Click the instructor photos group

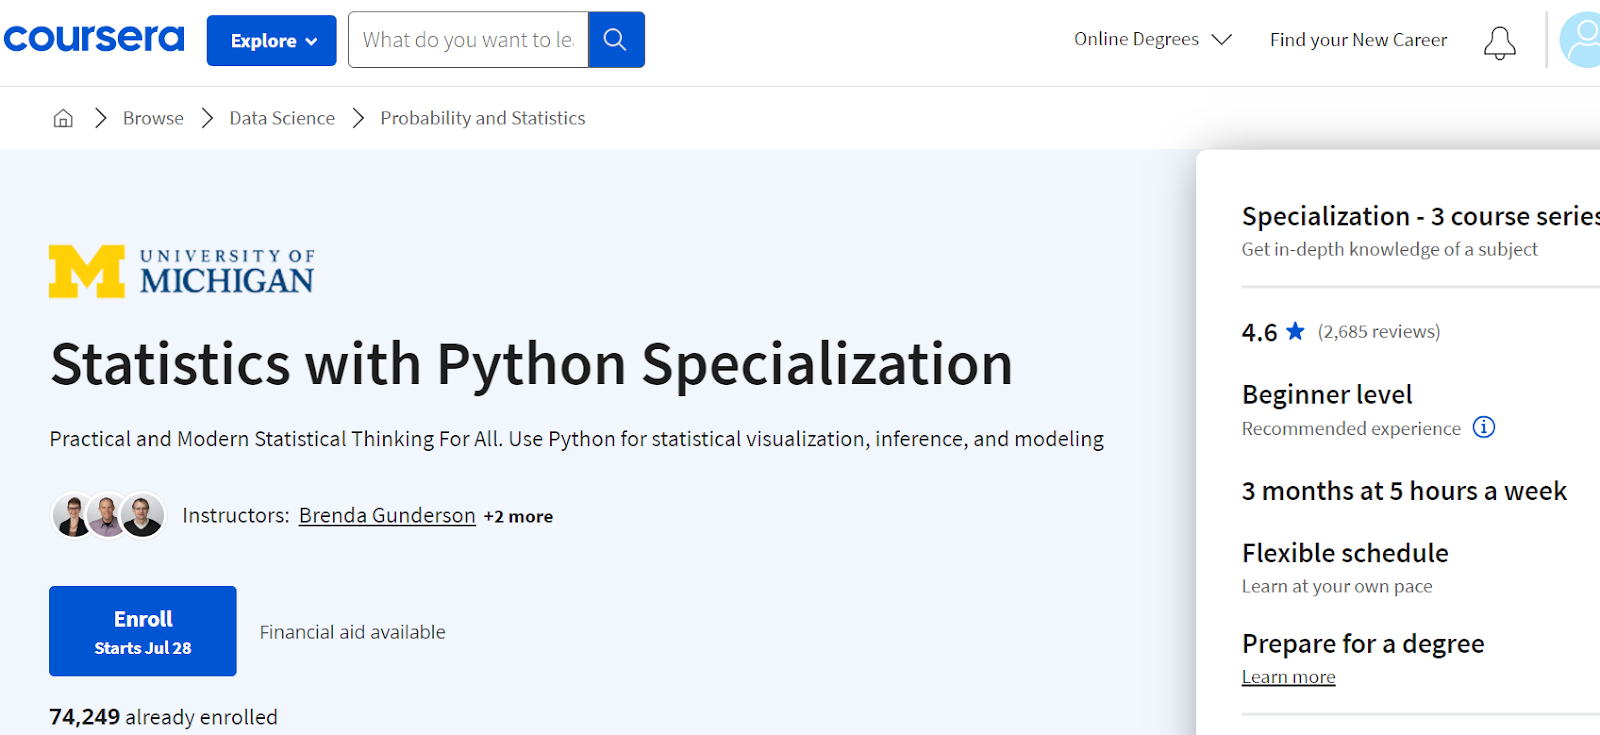(108, 516)
